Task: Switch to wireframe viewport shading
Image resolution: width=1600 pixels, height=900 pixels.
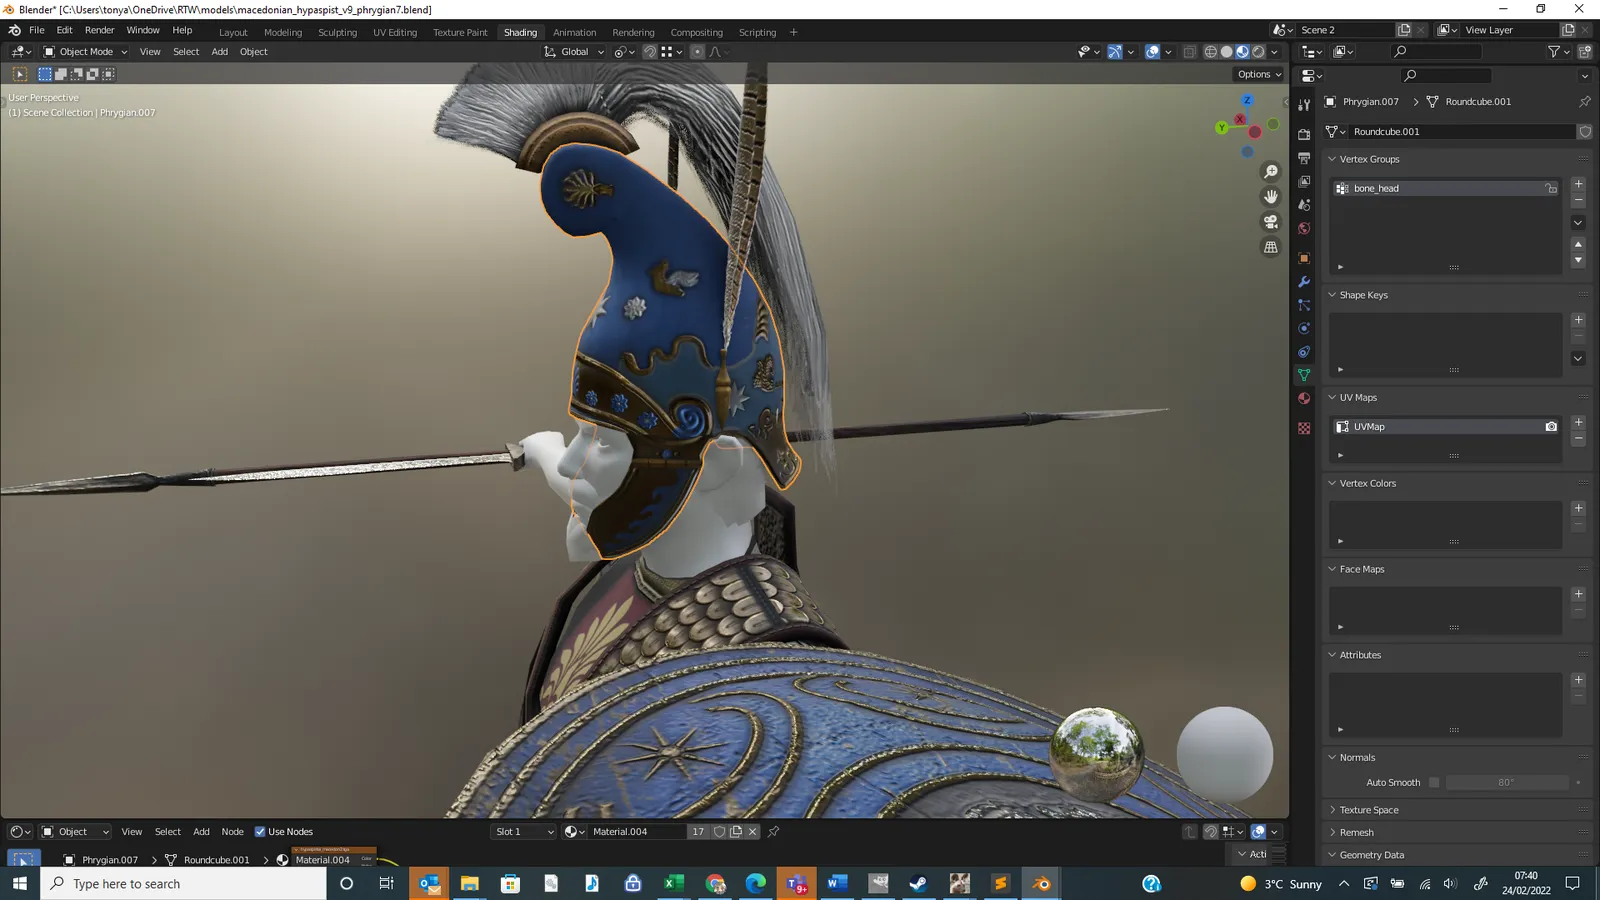Action: click(1211, 52)
